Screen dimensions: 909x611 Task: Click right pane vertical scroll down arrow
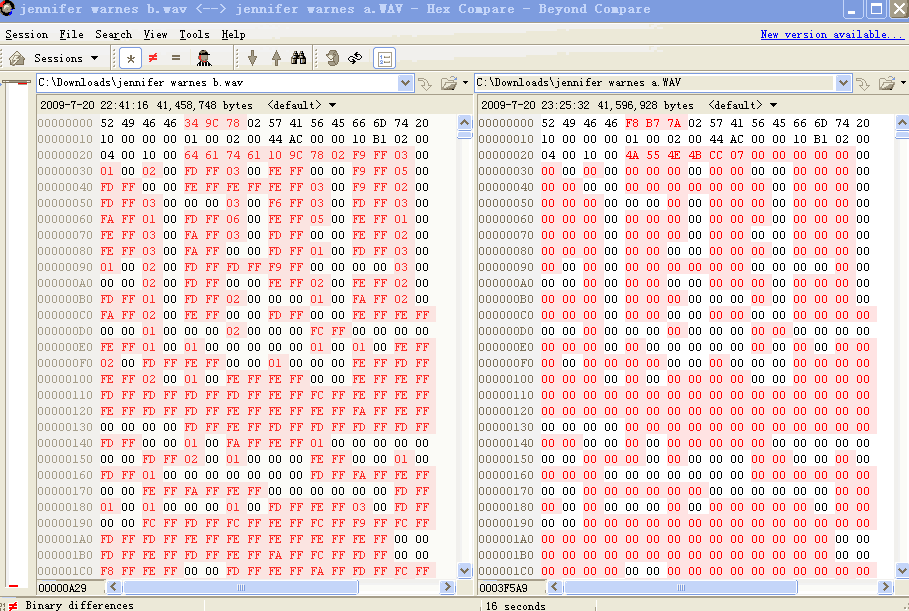(x=902, y=570)
